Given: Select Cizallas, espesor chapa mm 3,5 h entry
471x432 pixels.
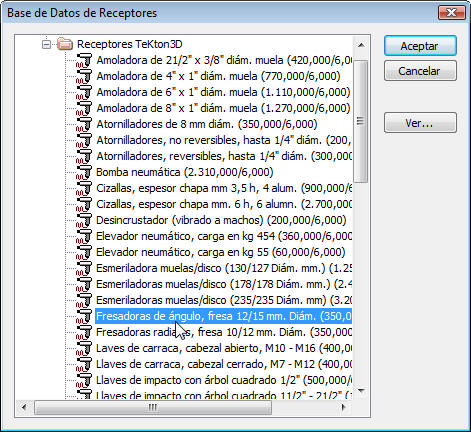Looking at the screenshot, I should coord(224,188).
